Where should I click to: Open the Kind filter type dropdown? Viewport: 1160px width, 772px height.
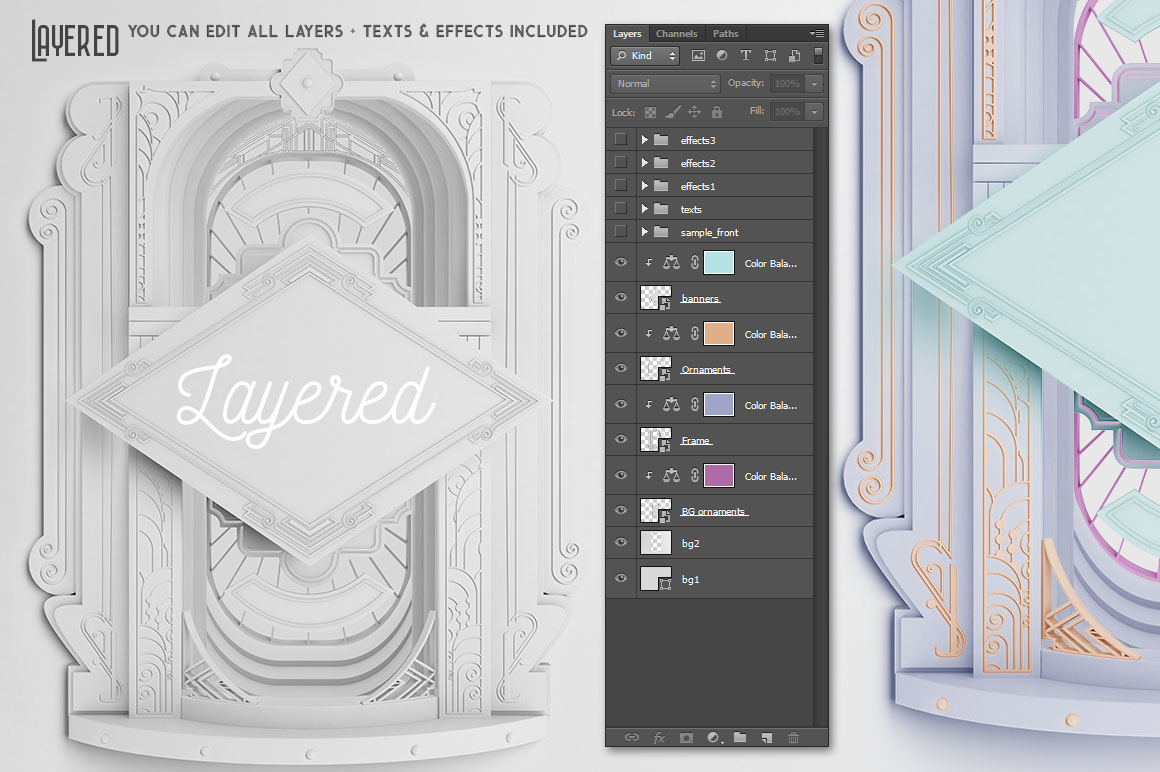point(646,56)
